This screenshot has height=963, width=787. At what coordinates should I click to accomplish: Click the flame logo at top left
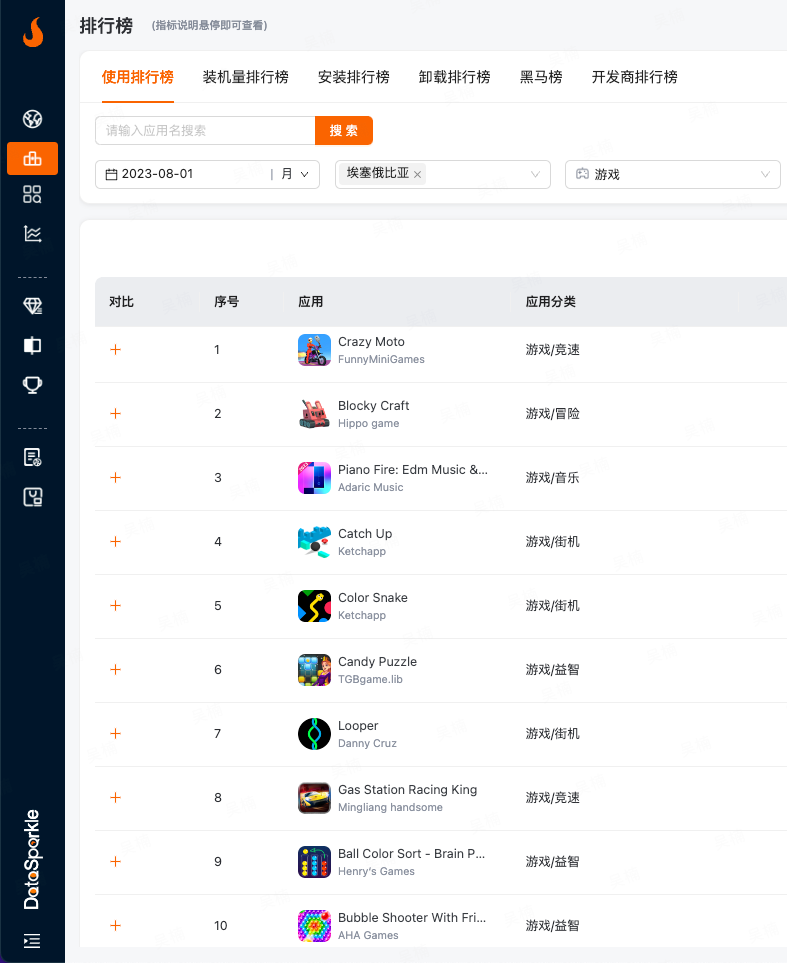(x=32, y=33)
